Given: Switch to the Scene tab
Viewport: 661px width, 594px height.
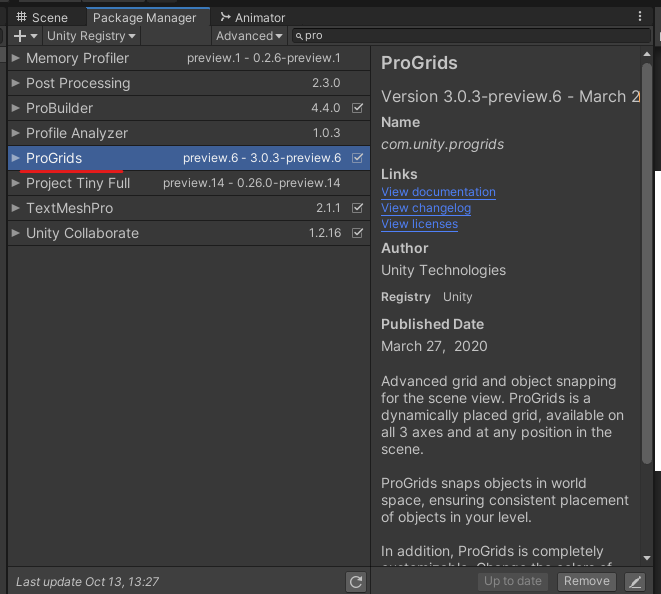Looking at the screenshot, I should point(42,17).
